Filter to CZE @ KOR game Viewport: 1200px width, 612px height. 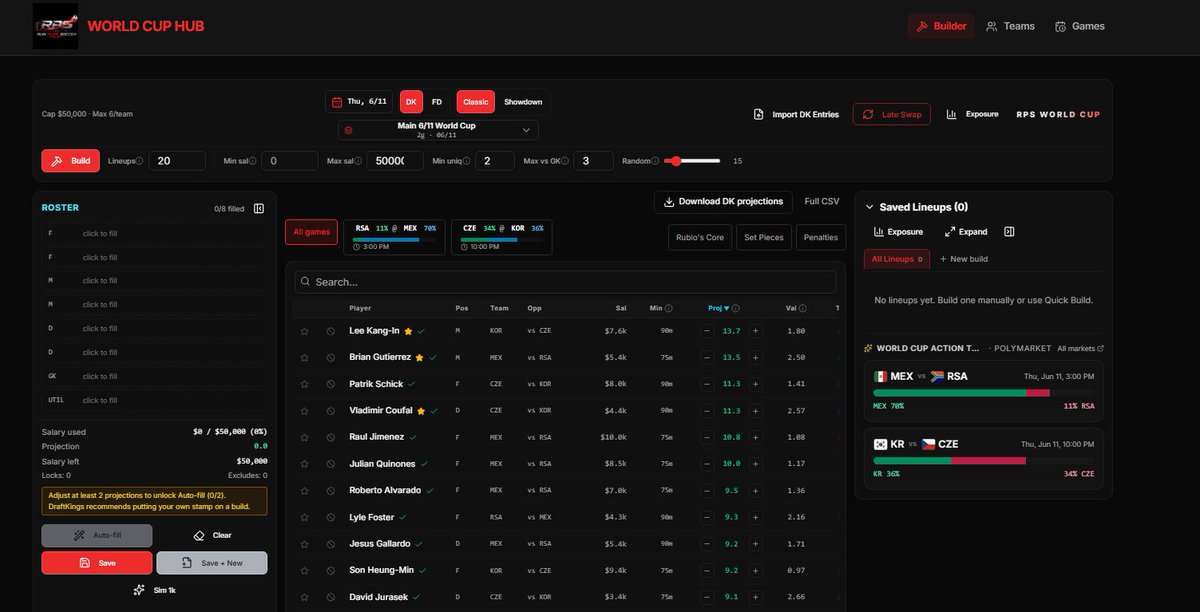coord(501,237)
